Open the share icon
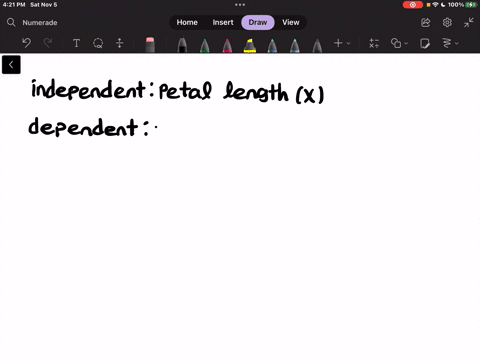 425,23
